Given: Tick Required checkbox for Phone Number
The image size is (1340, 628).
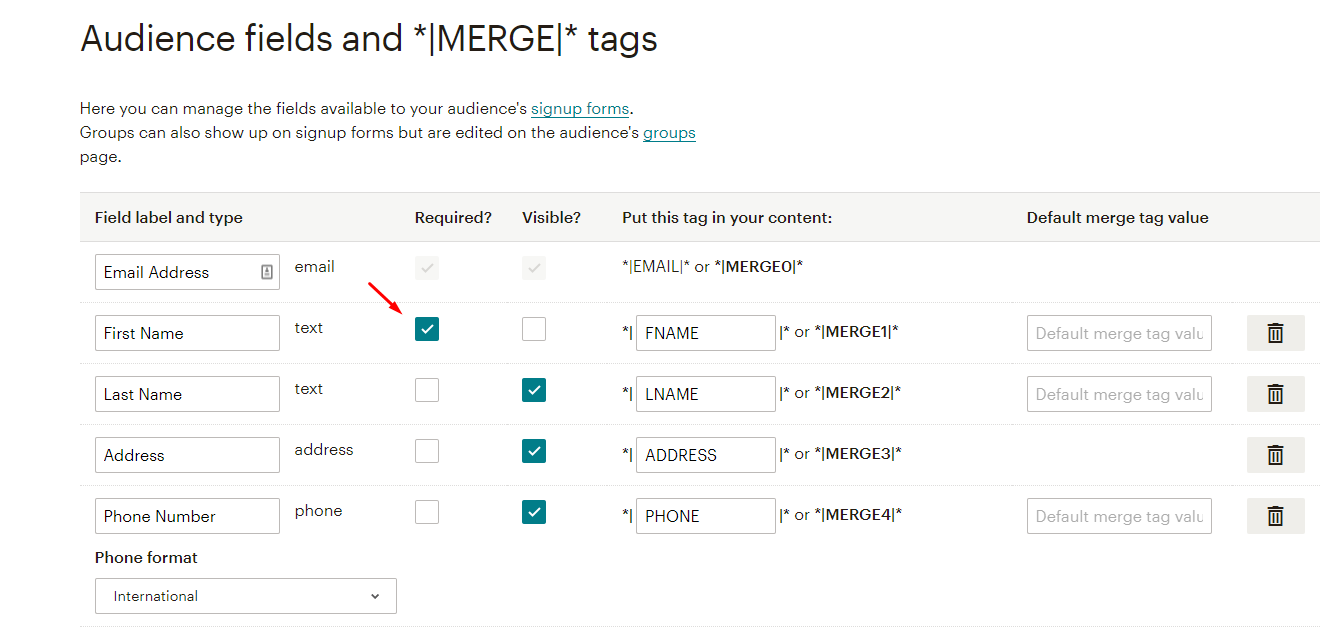Looking at the screenshot, I should pyautogui.click(x=427, y=512).
